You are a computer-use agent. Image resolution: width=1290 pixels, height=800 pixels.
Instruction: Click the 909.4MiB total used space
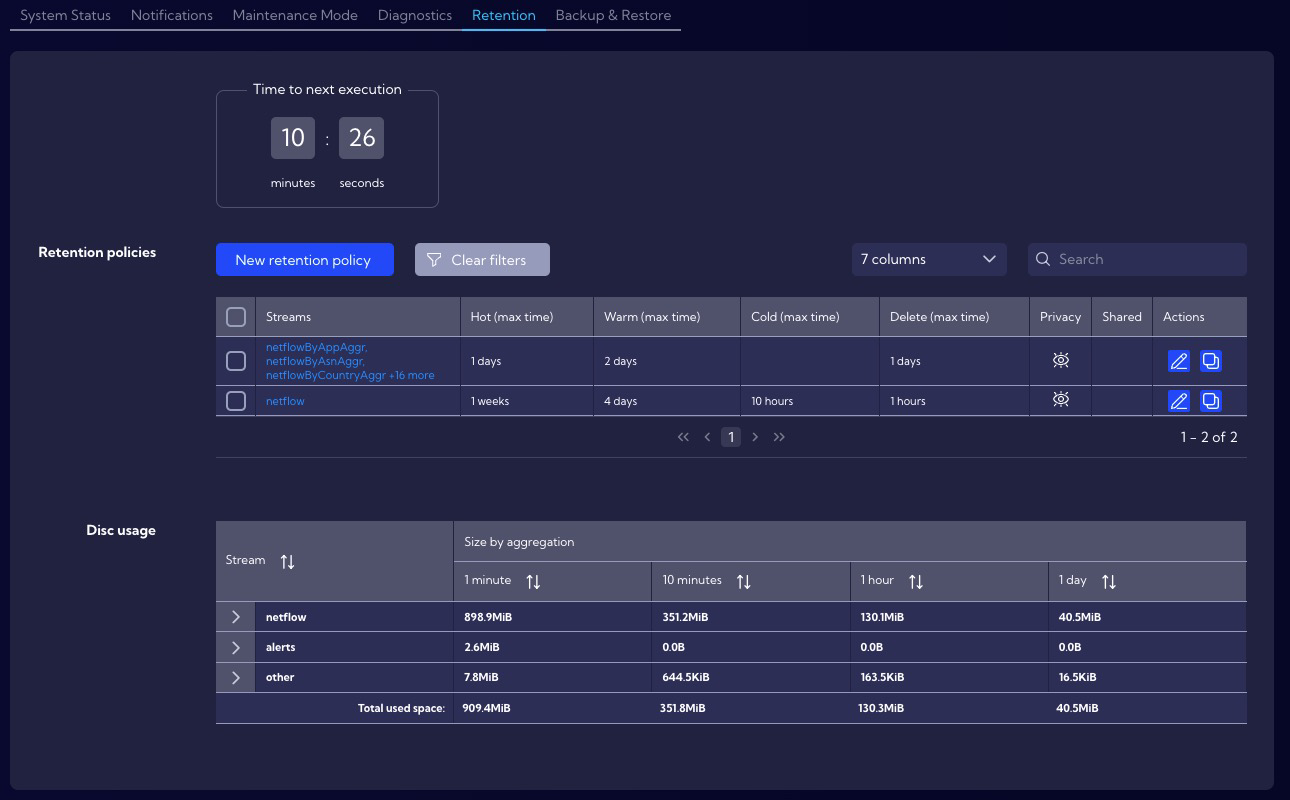pos(486,708)
